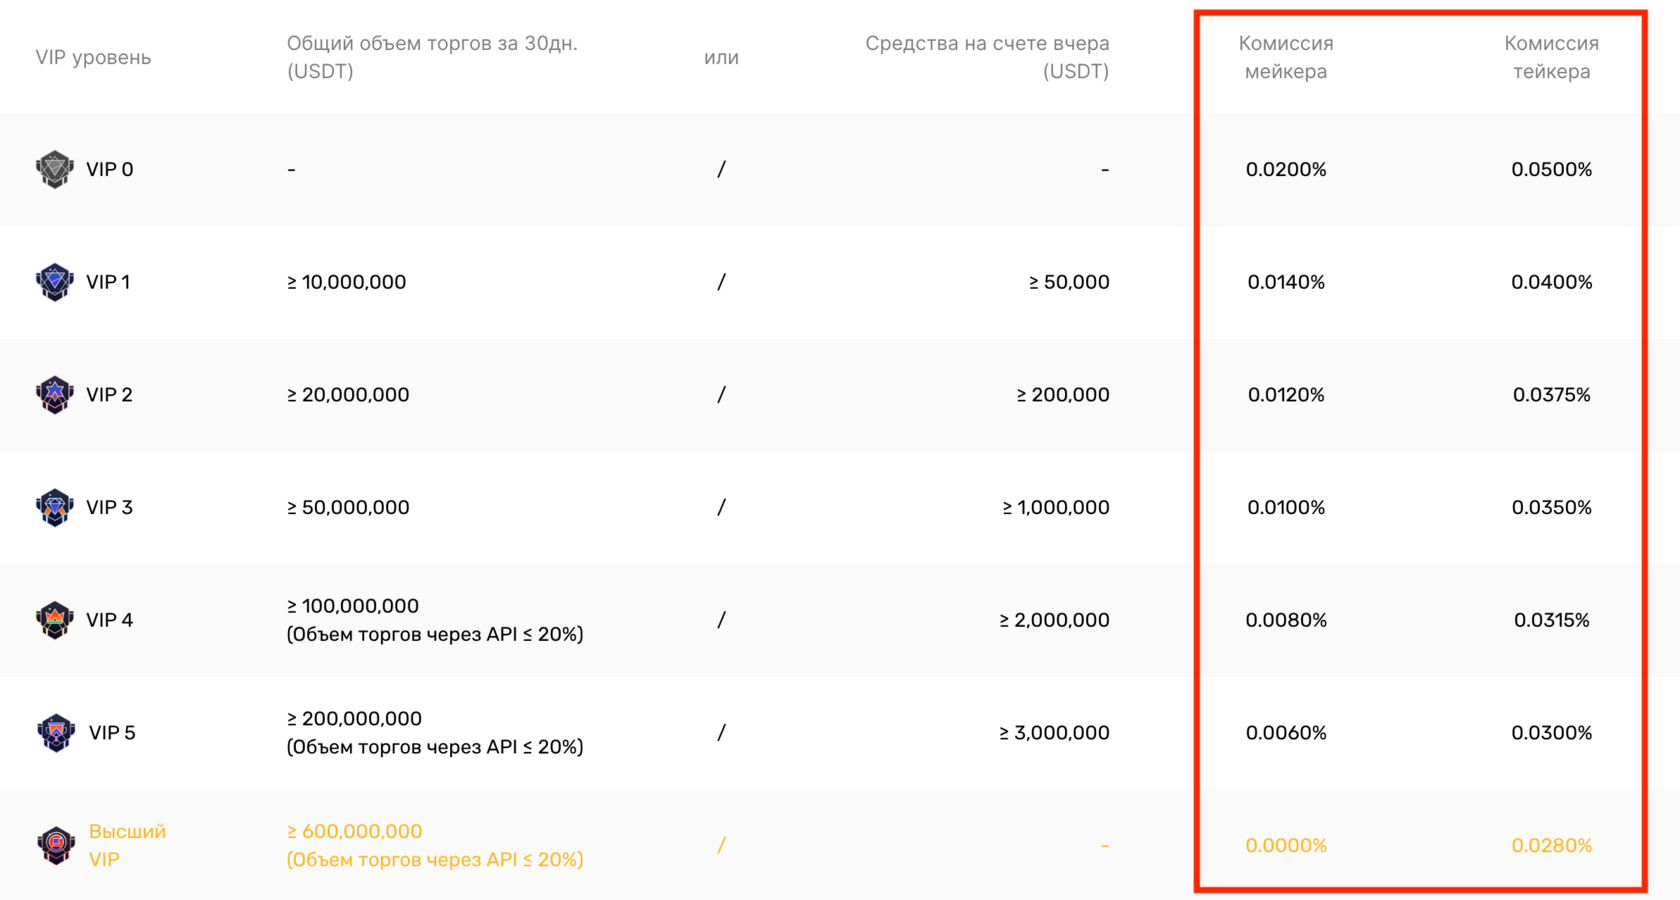The image size is (1680, 900).
Task: Click the Высший VIP badge icon
Action: pos(56,845)
